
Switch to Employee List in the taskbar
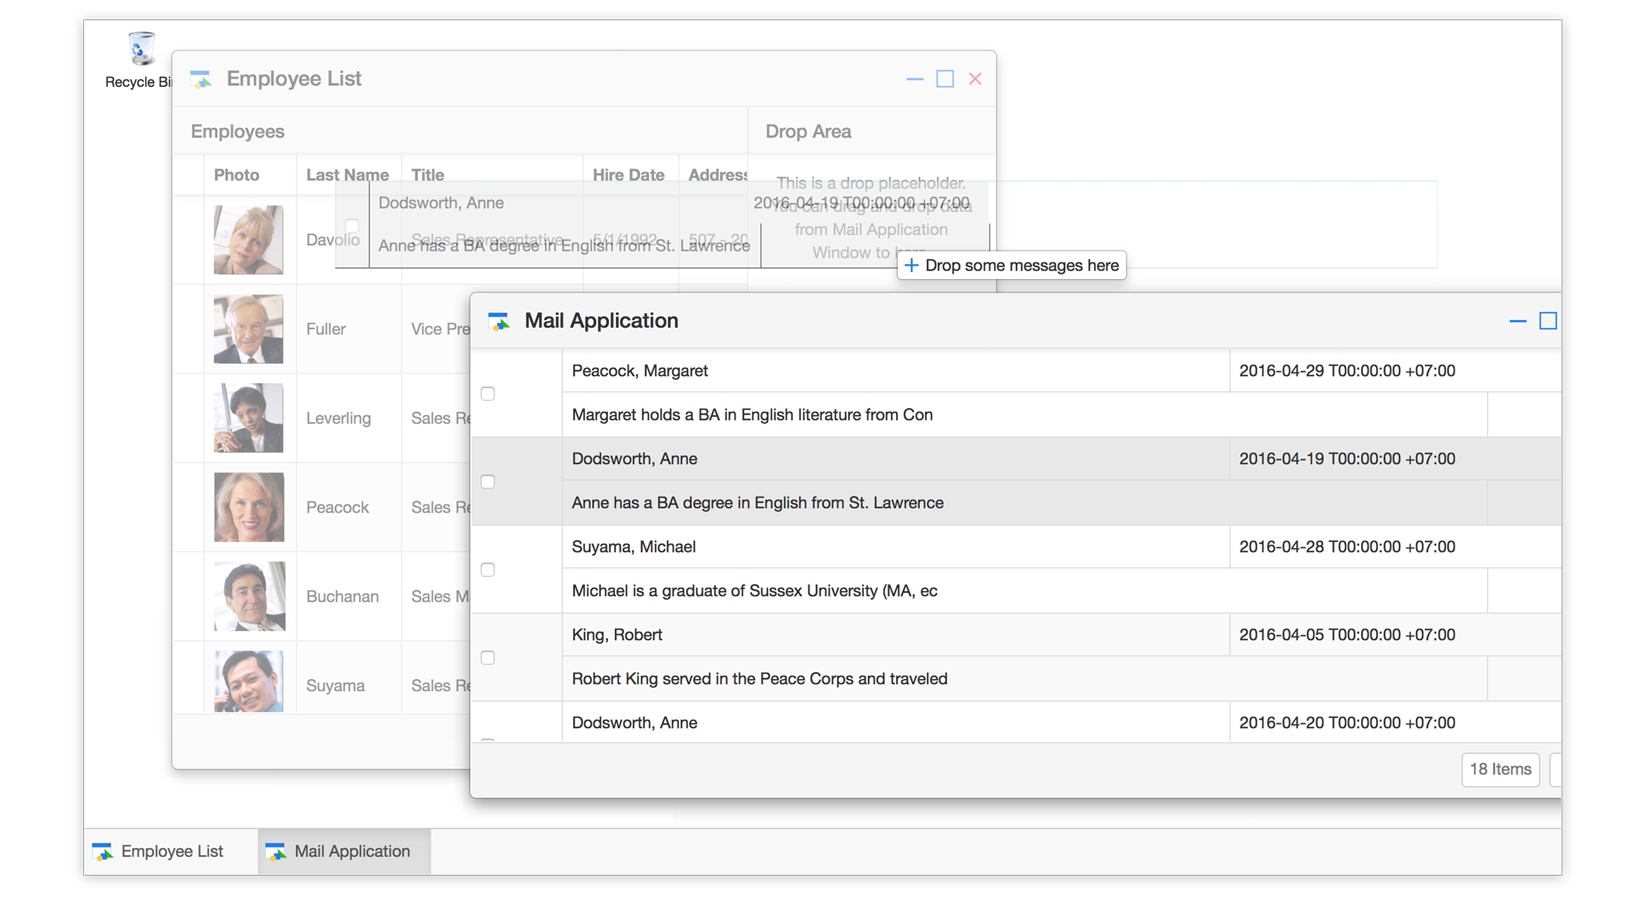tap(159, 851)
